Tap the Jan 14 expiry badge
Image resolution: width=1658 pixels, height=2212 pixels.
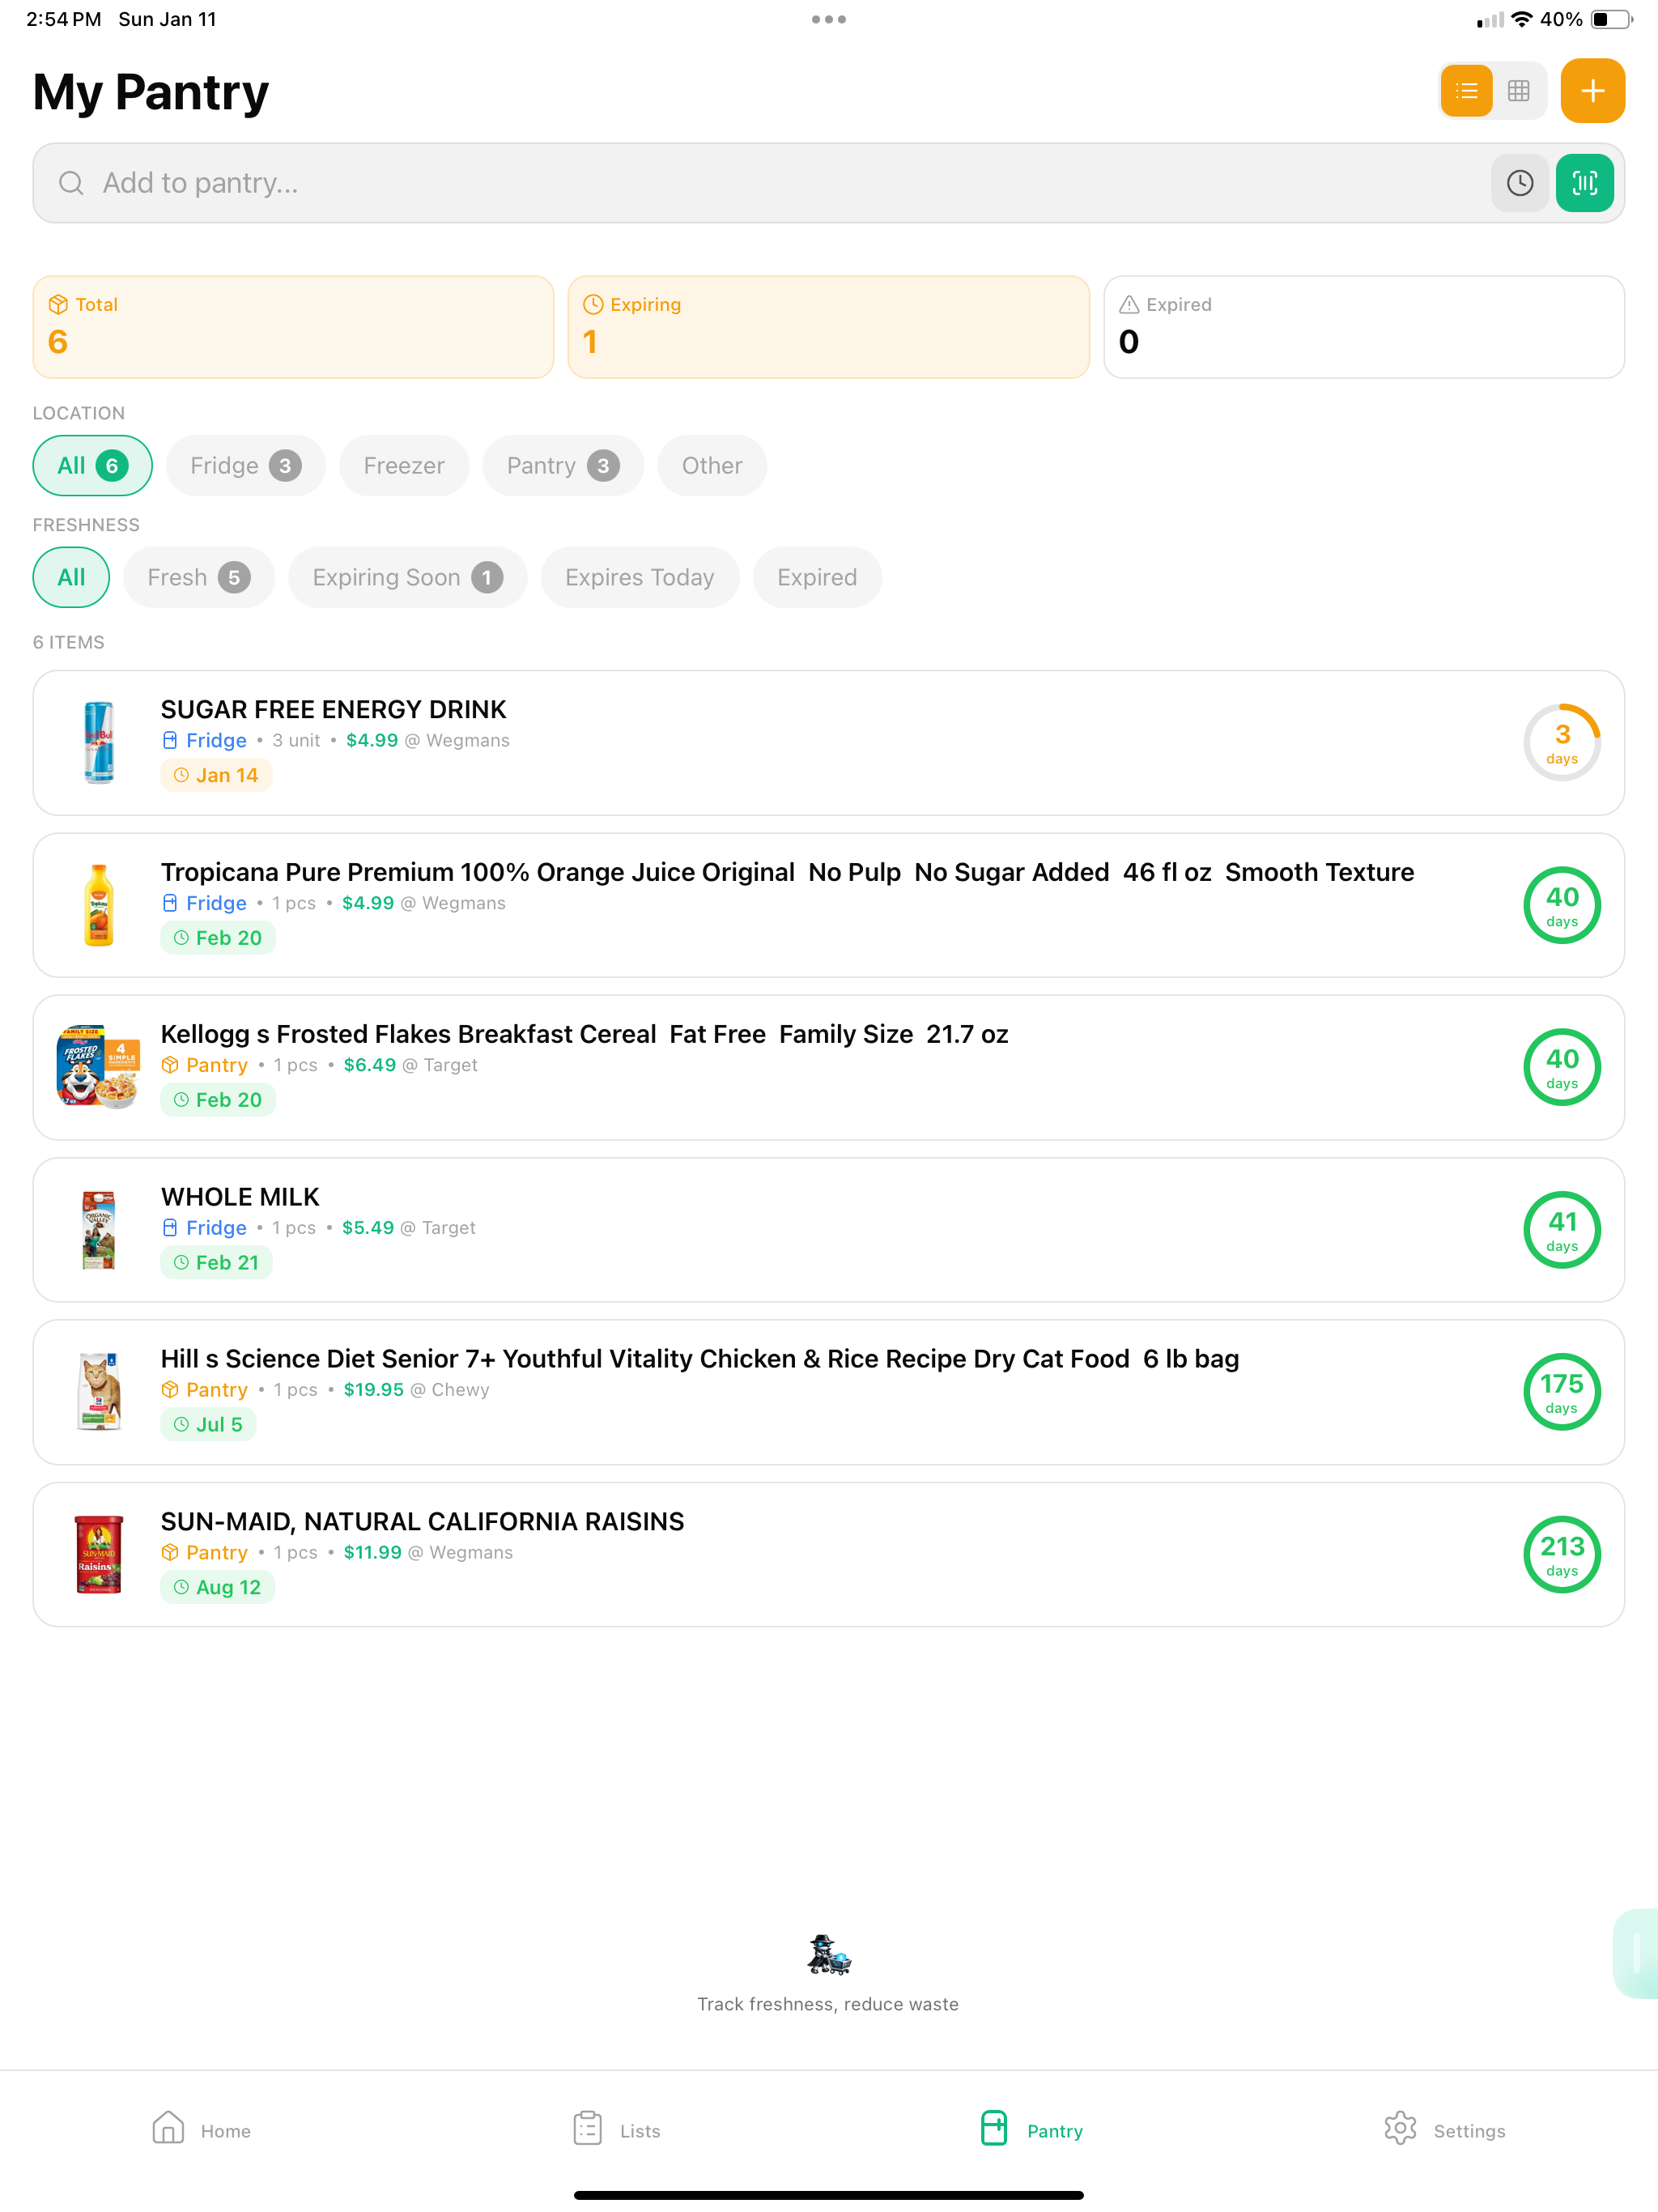coord(216,776)
